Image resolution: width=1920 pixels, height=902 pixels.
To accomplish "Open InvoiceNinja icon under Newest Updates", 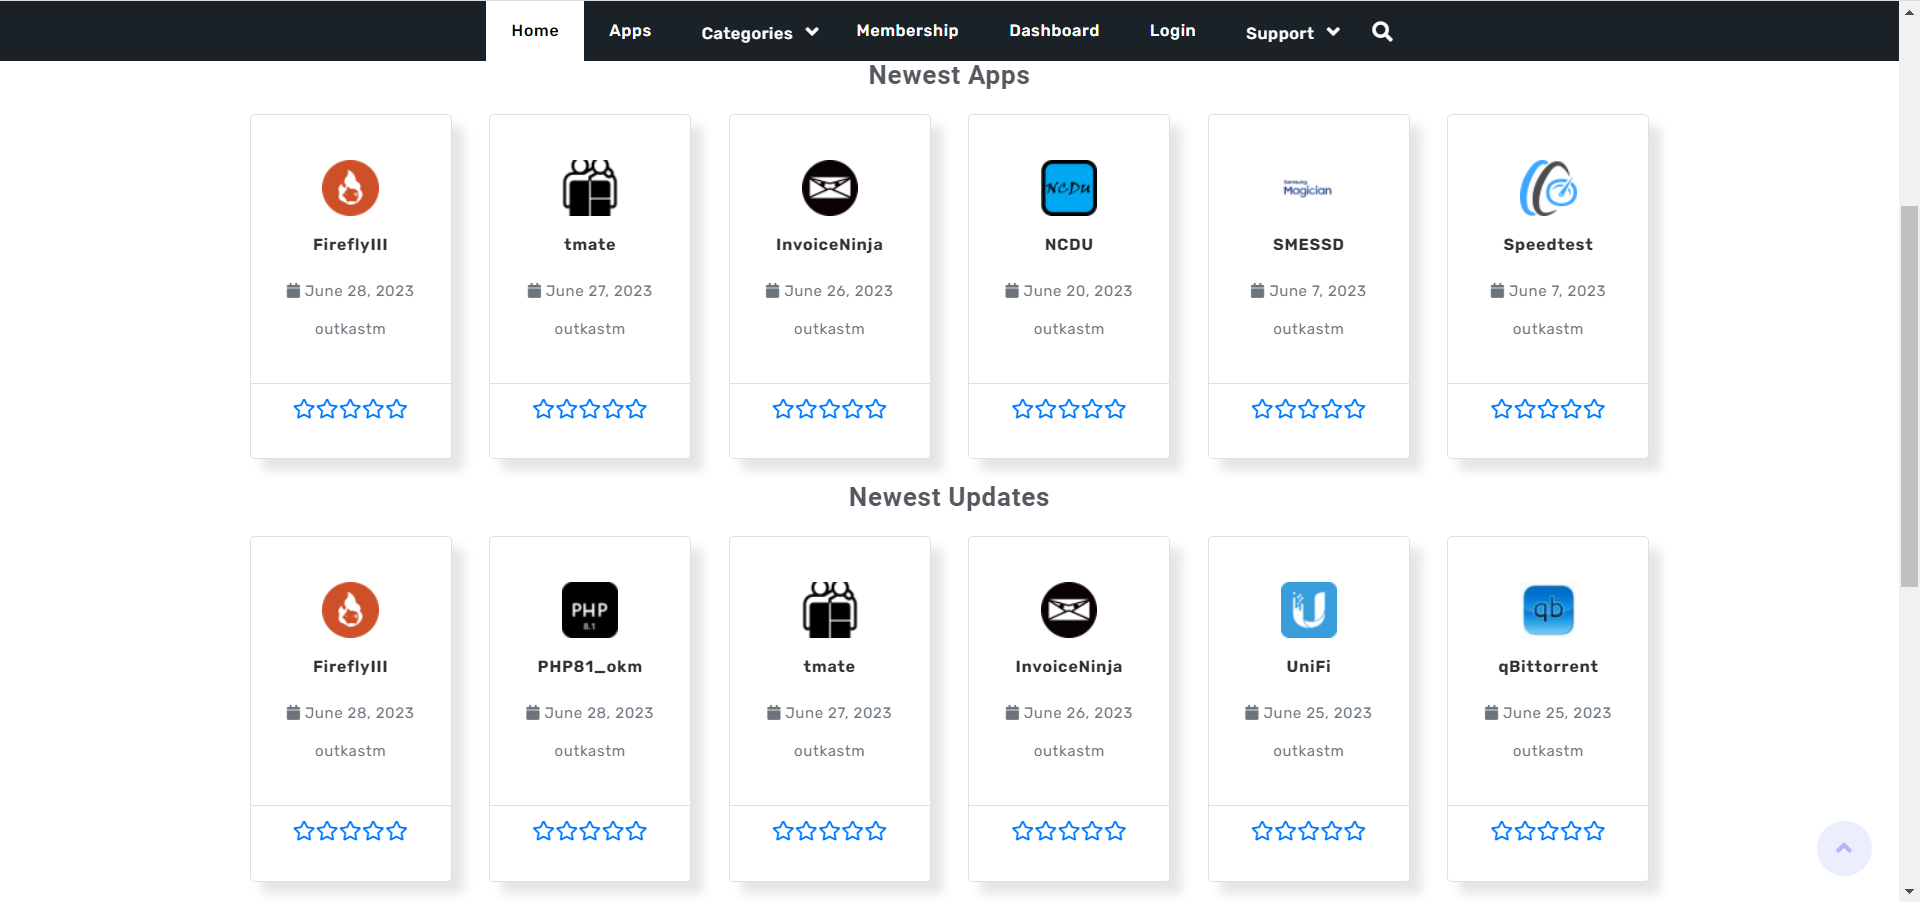I will click(1069, 610).
